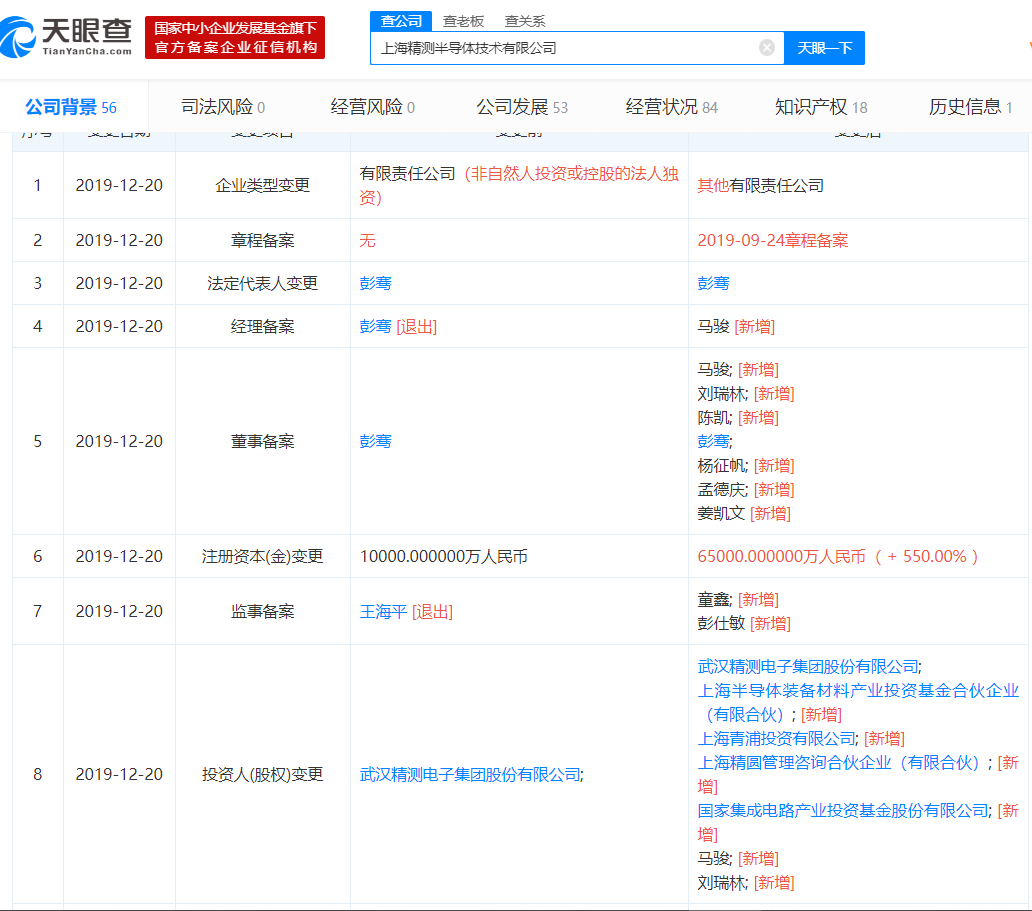Switch to the 查老板 search tab
The image size is (1032, 911).
coord(463,21)
